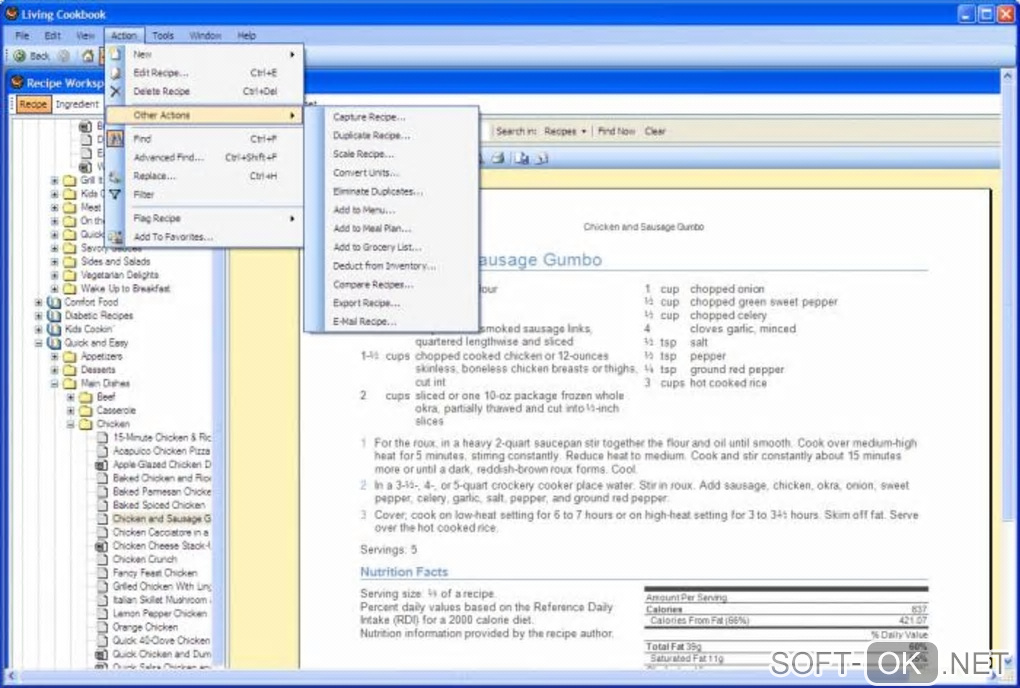
Task: Expand the Beef folder node
Action: pos(71,397)
